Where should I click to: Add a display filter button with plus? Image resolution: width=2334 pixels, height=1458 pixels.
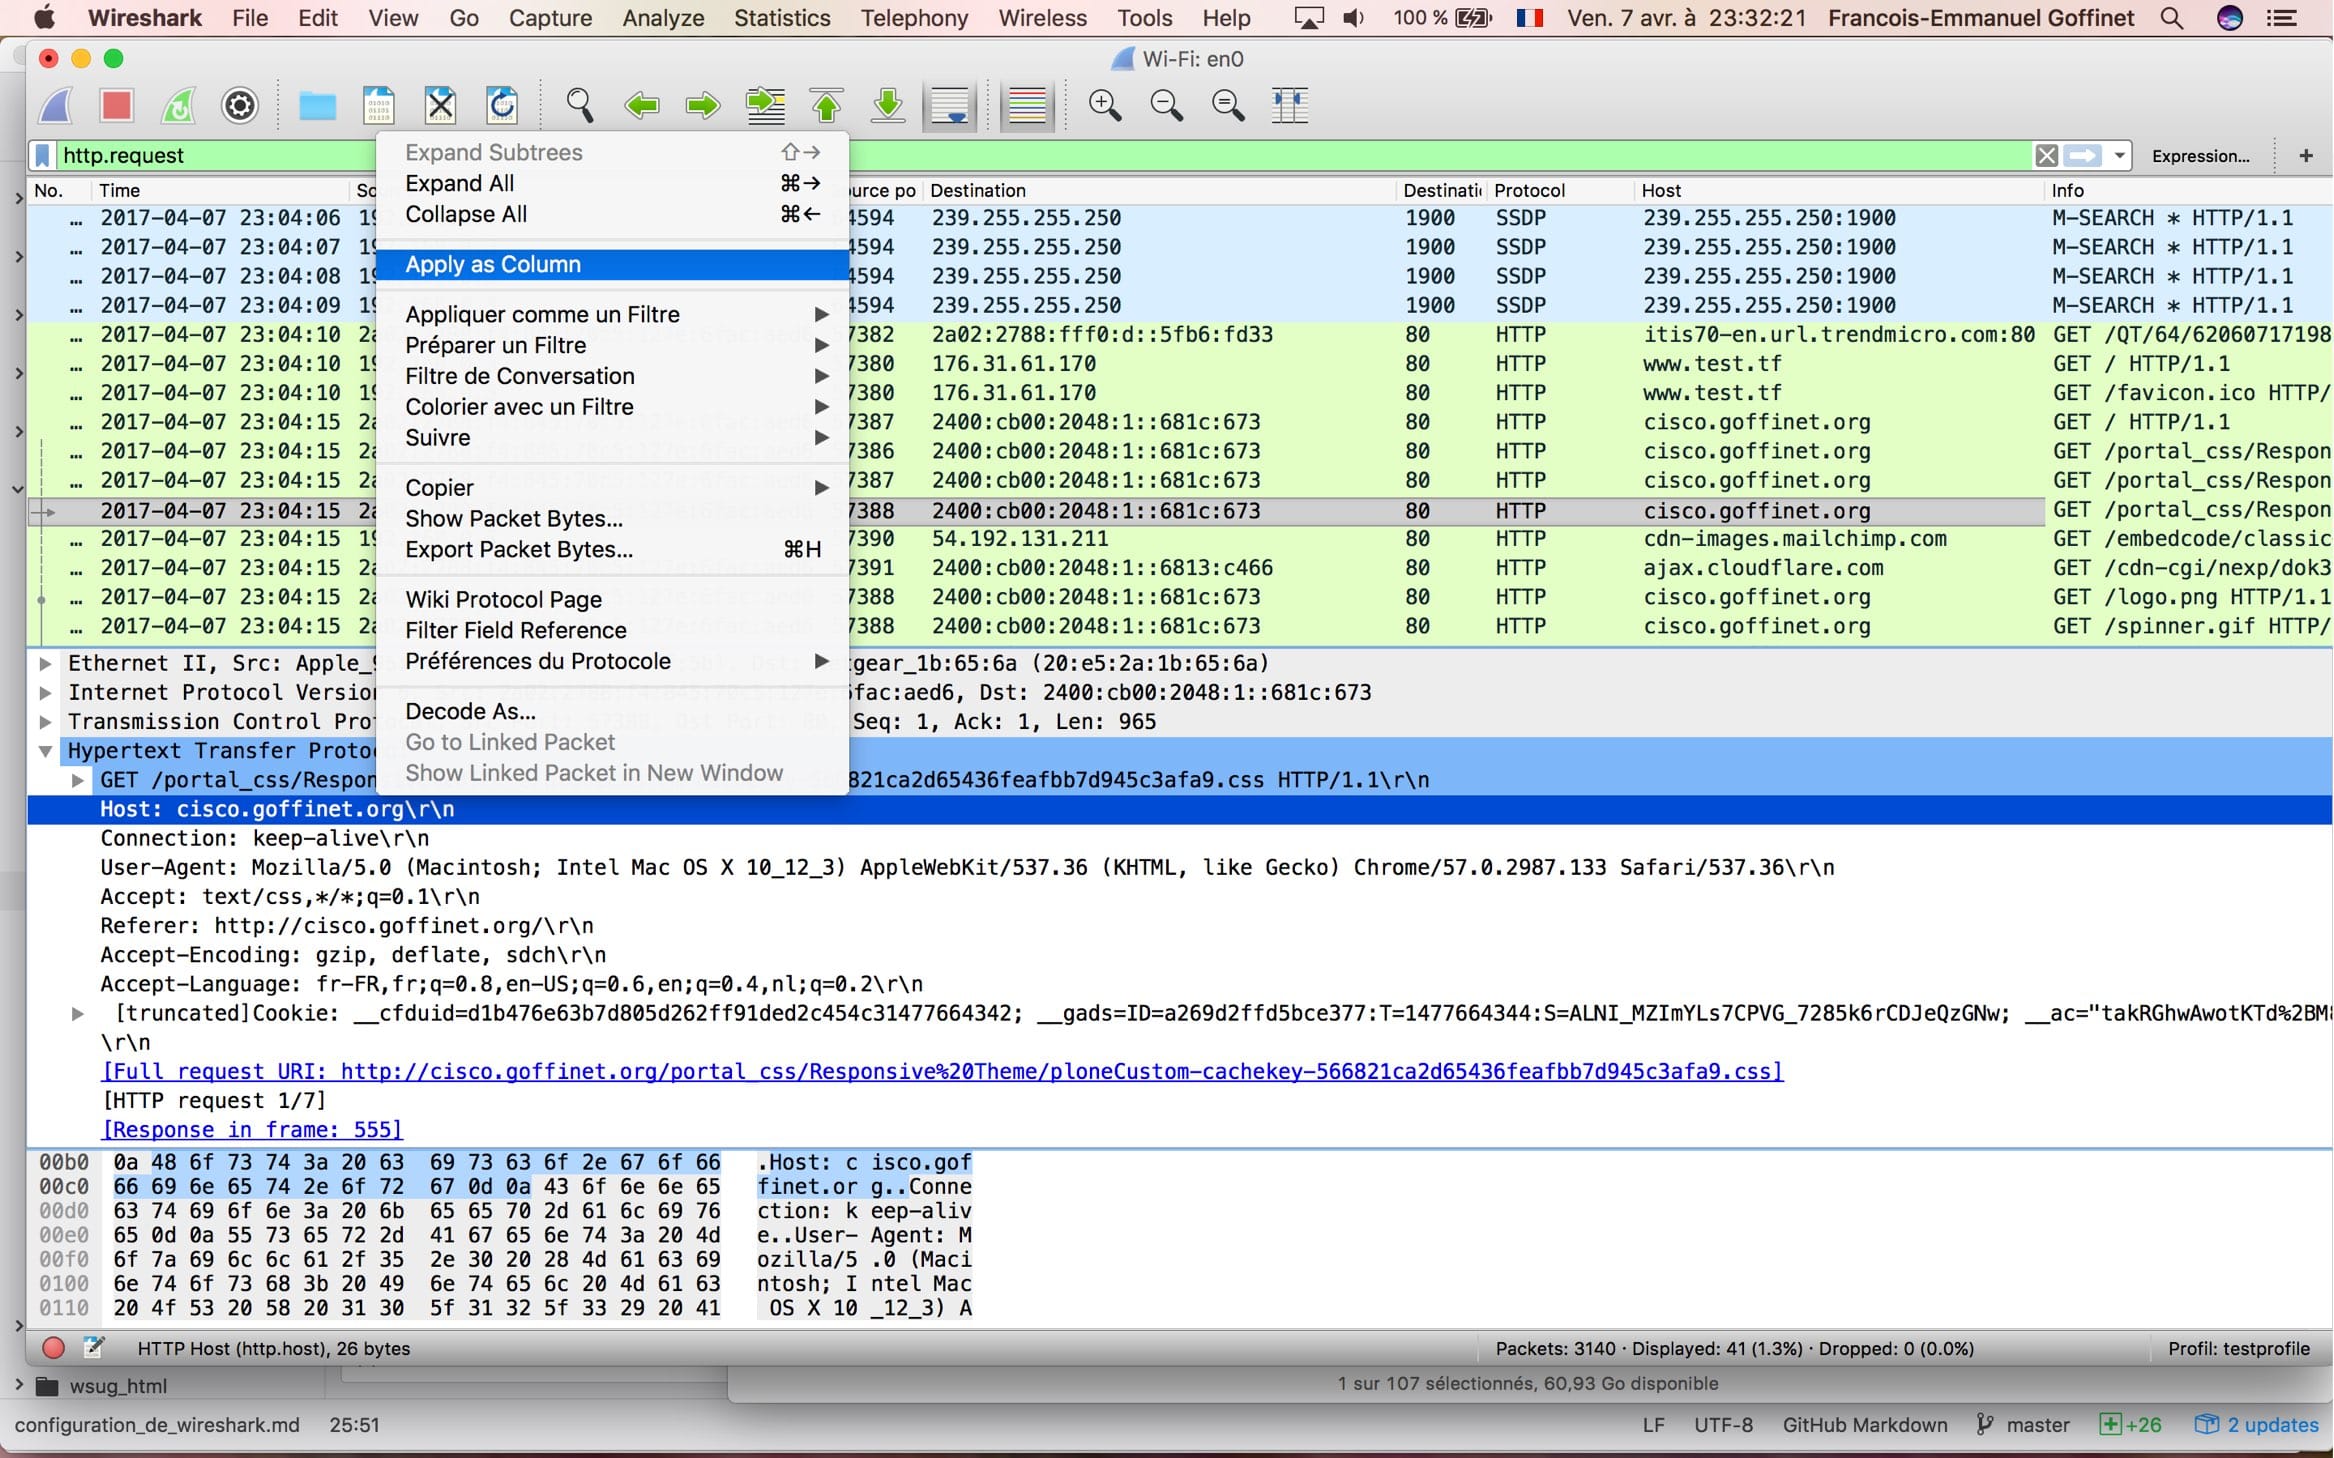click(x=2306, y=155)
